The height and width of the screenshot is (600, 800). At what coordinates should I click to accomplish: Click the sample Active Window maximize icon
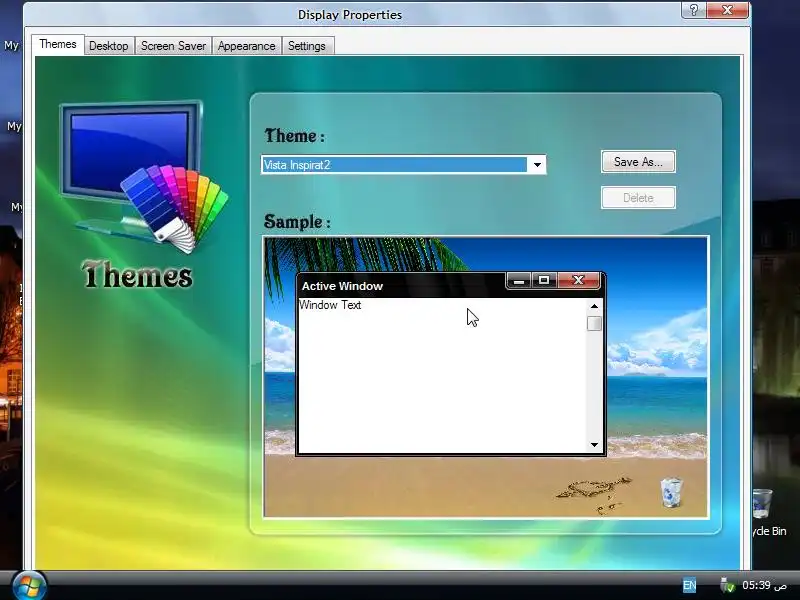pyautogui.click(x=544, y=280)
